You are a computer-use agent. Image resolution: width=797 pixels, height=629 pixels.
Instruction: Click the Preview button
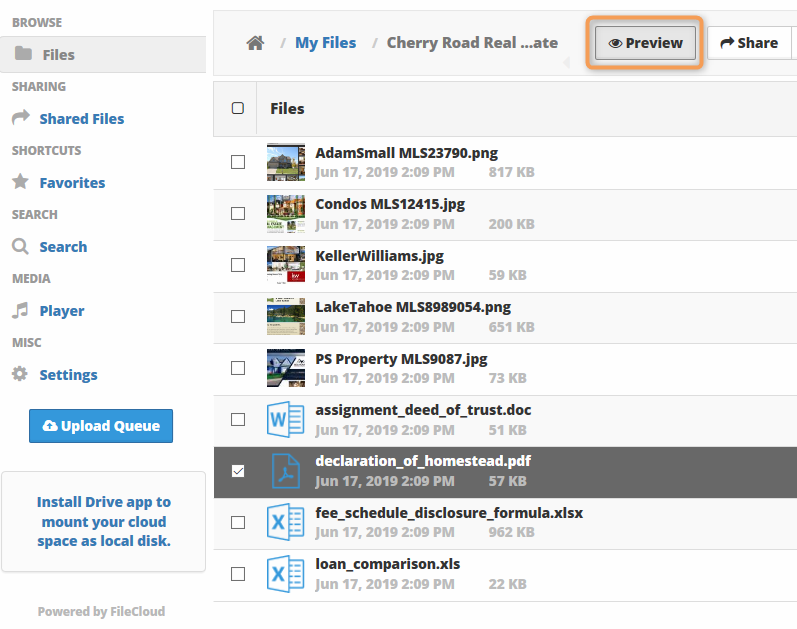click(645, 43)
